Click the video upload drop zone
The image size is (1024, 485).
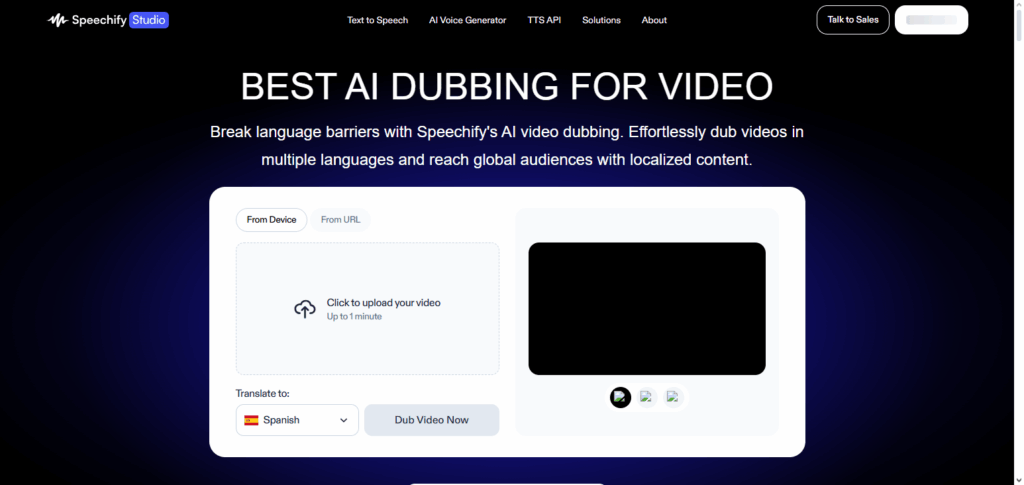click(x=368, y=309)
